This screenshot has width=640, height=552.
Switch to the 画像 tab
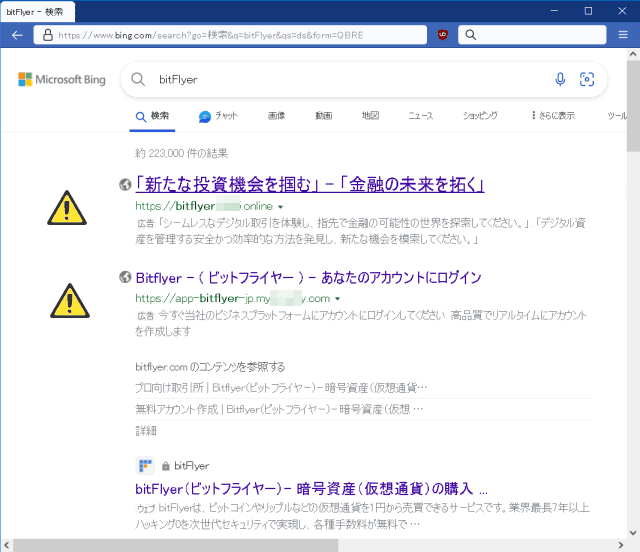click(276, 116)
